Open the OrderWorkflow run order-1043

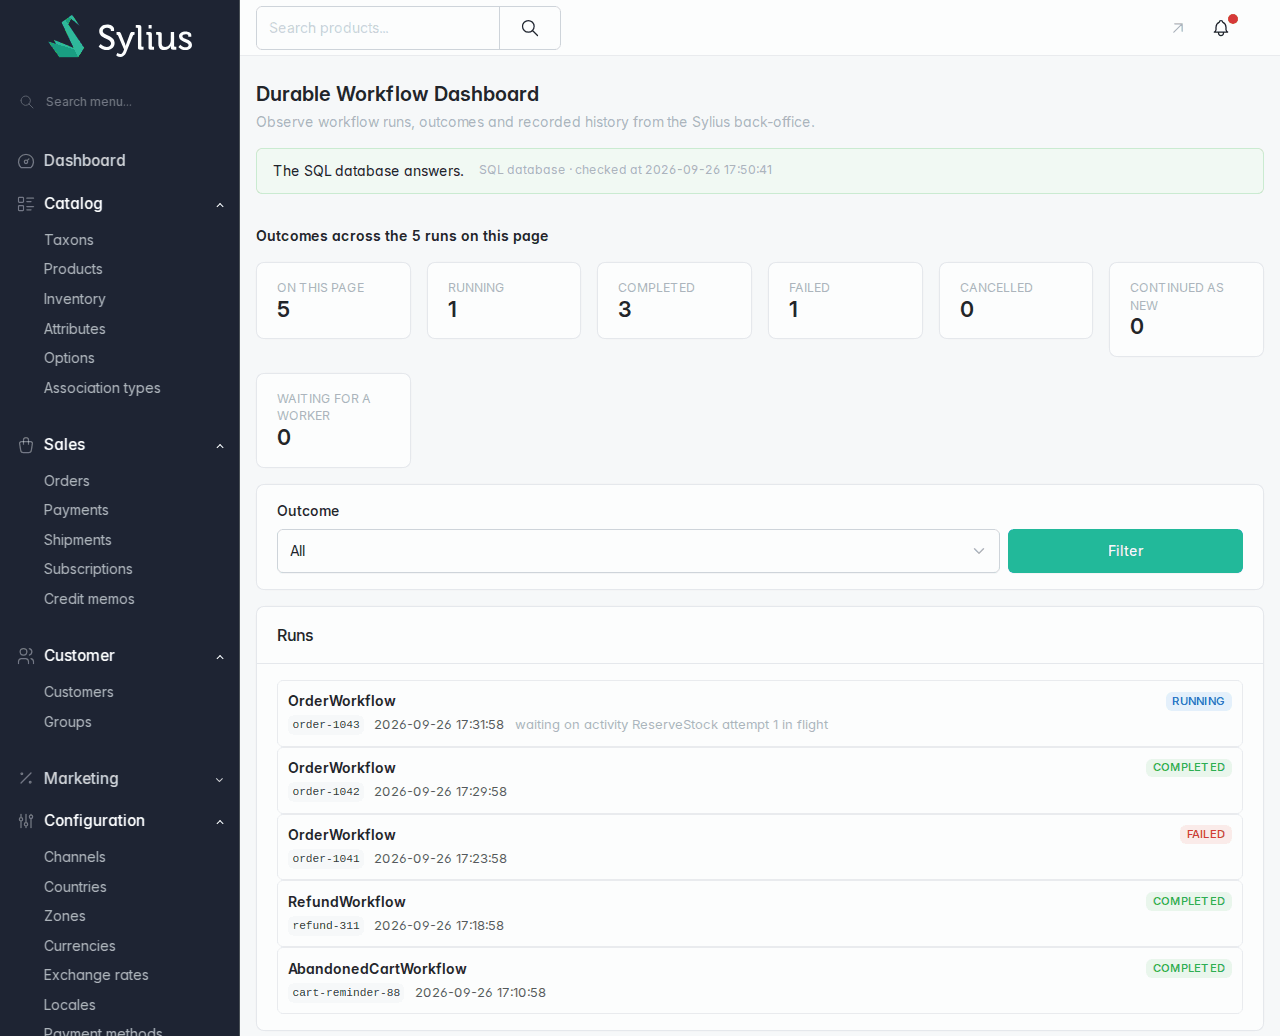(x=760, y=713)
